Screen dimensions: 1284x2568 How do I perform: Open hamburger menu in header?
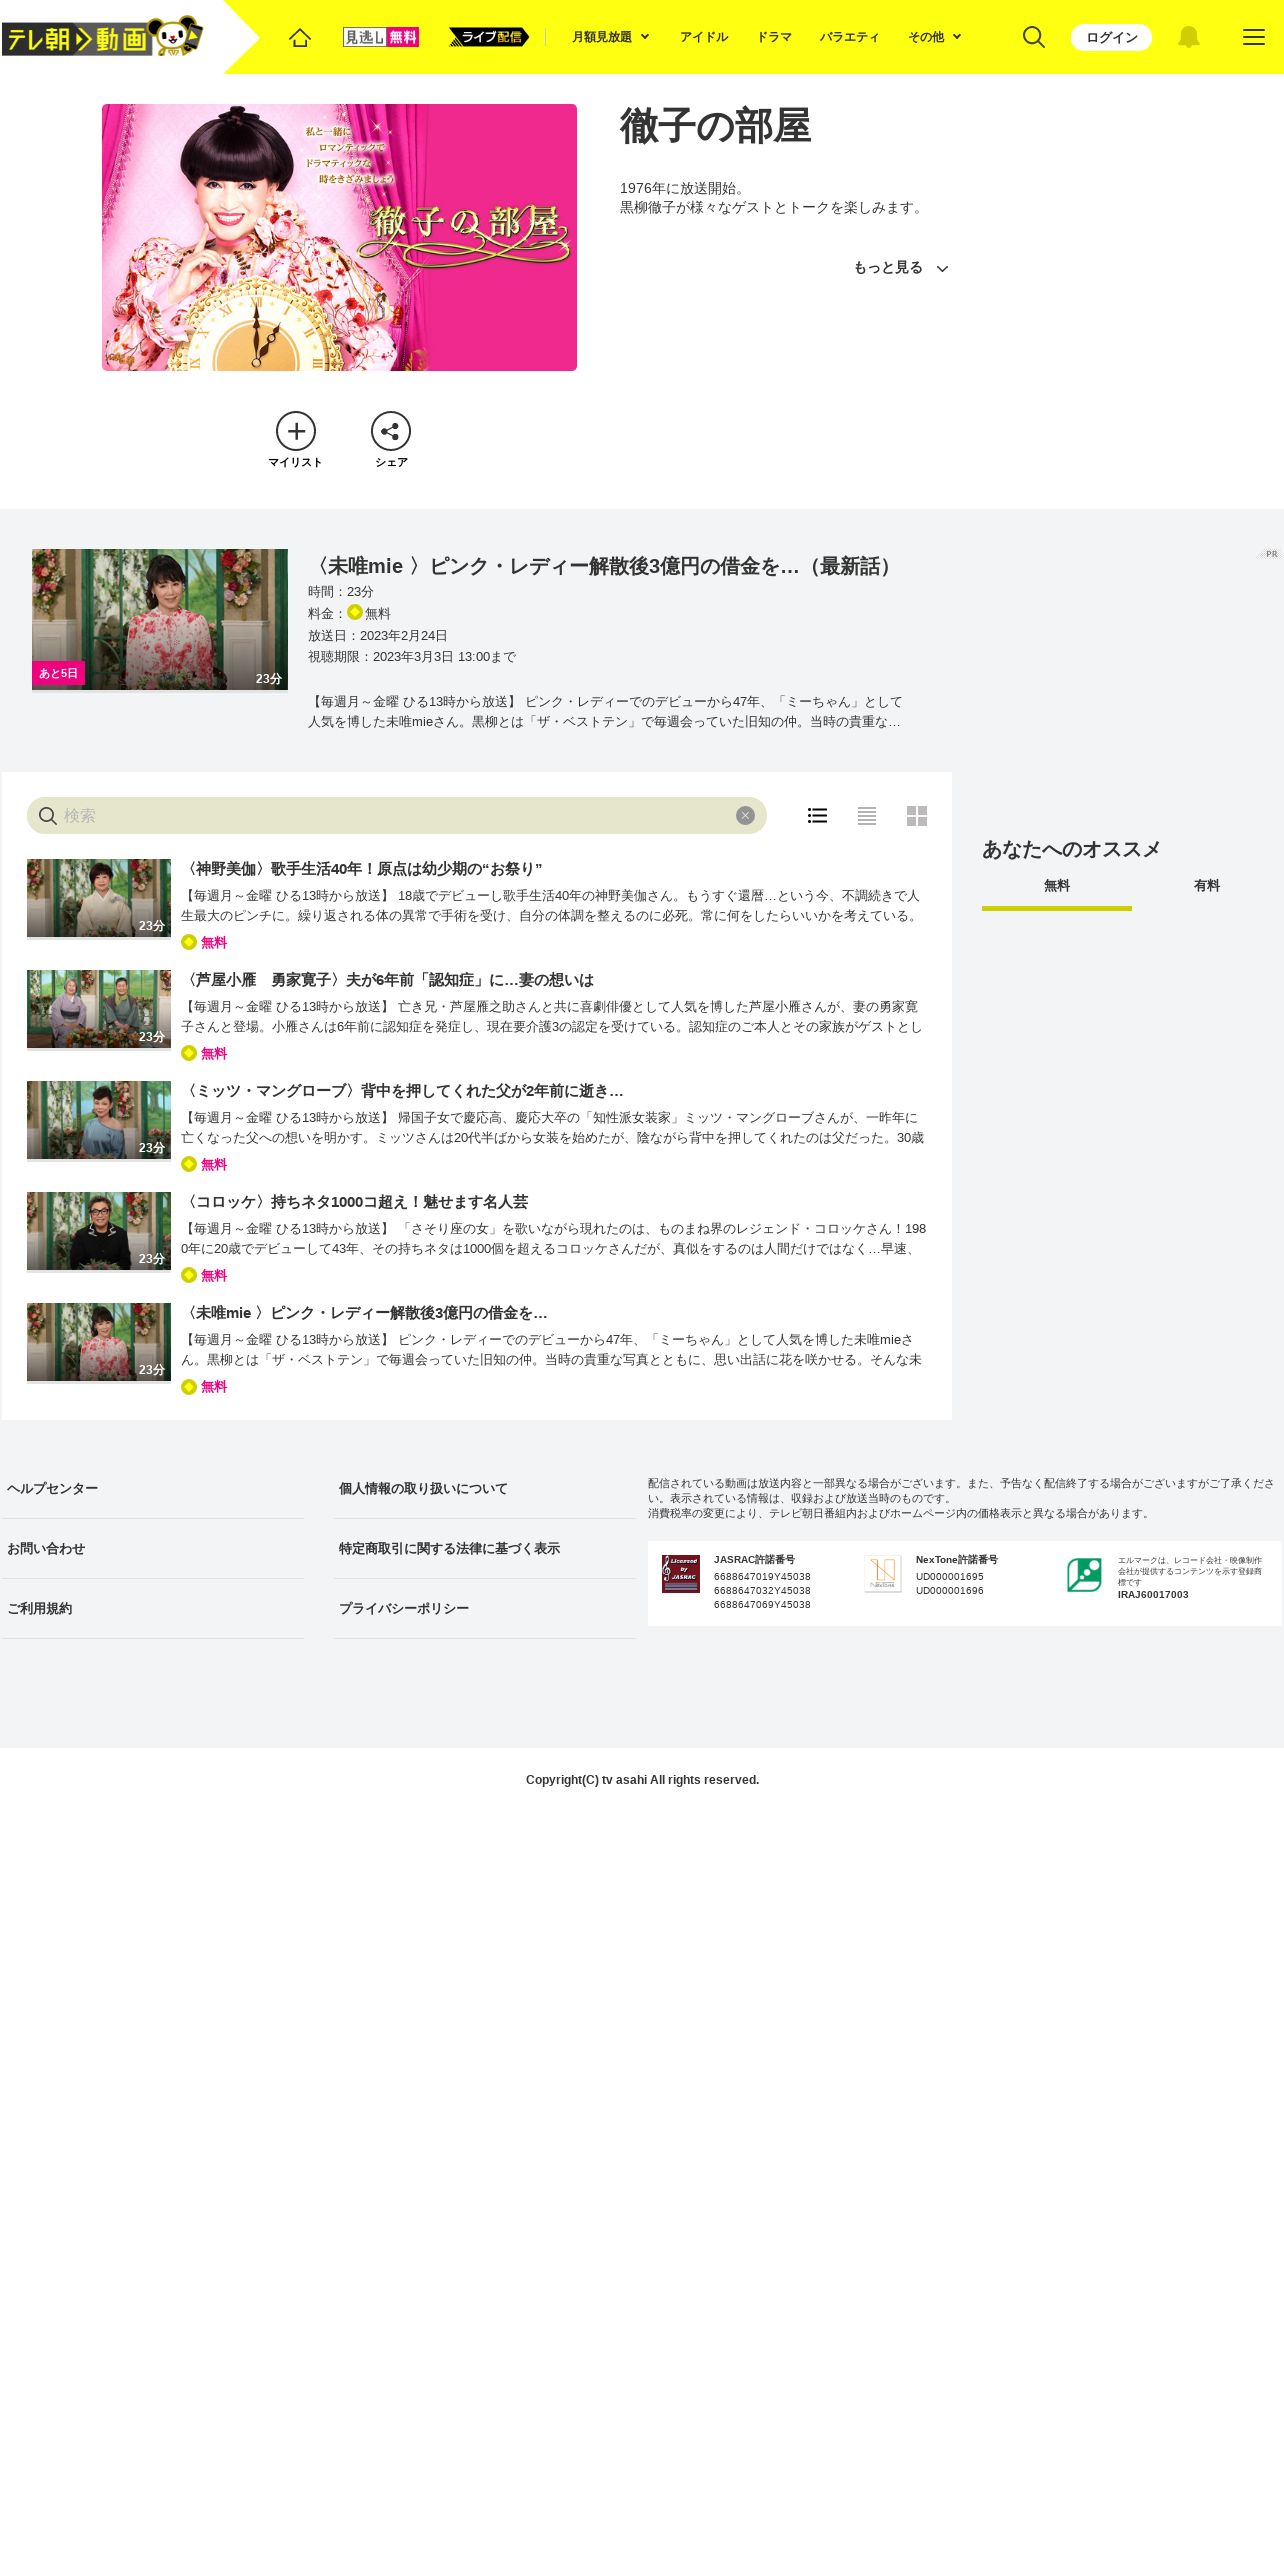(x=1253, y=37)
